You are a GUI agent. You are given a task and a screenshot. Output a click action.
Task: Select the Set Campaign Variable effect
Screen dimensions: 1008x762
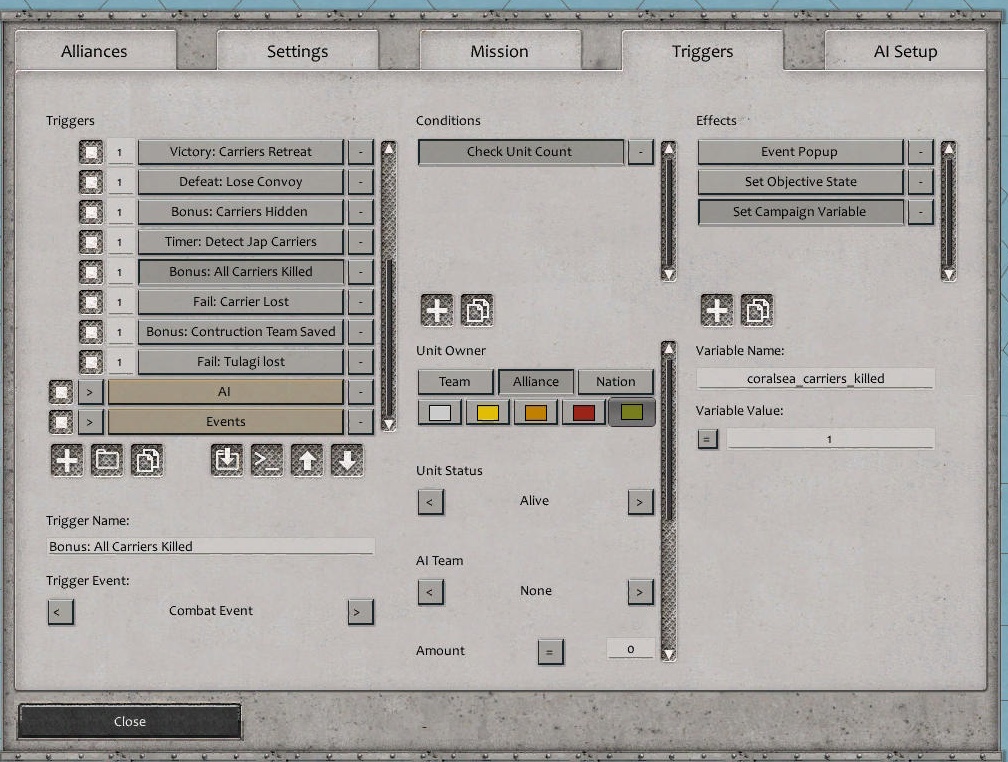coord(799,211)
